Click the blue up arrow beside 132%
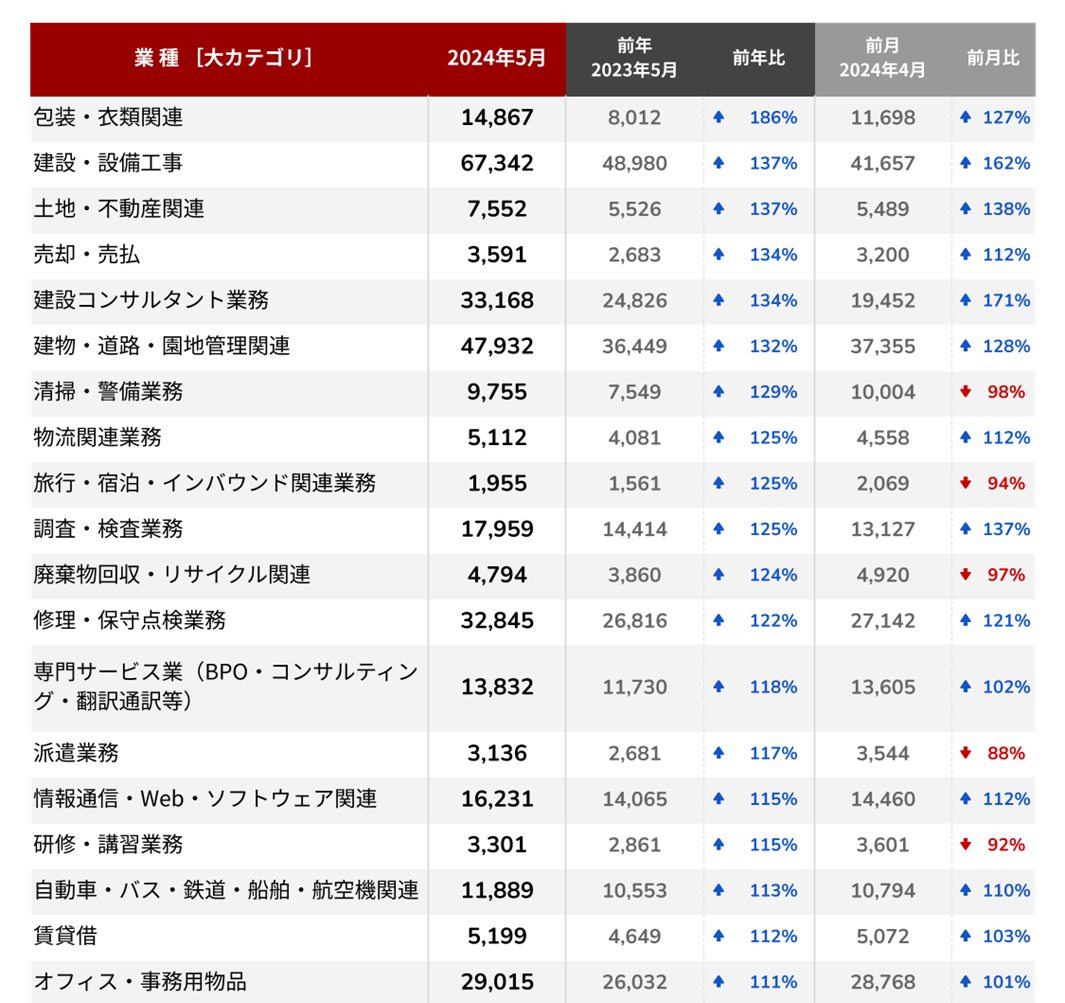 tap(719, 346)
